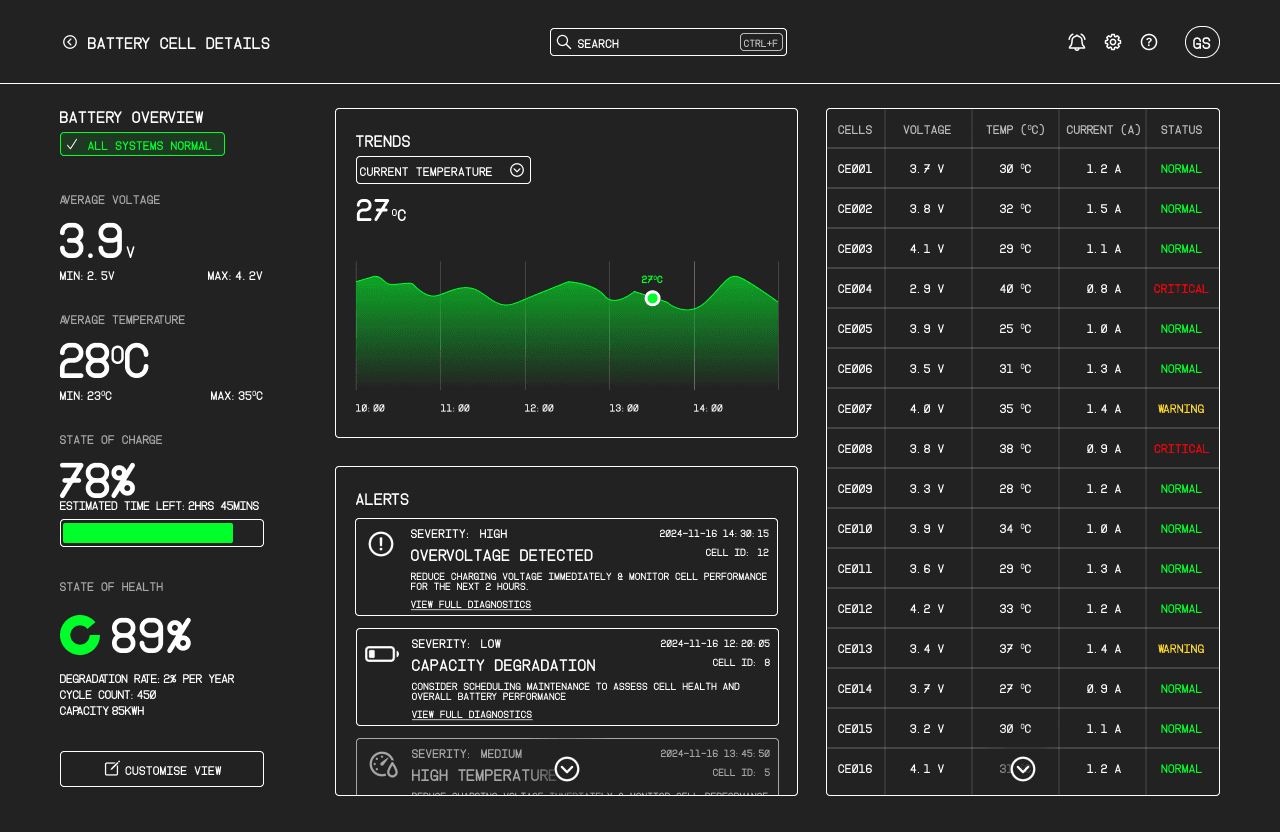Click the Voltage column header
1280x832 pixels.
[927, 129]
